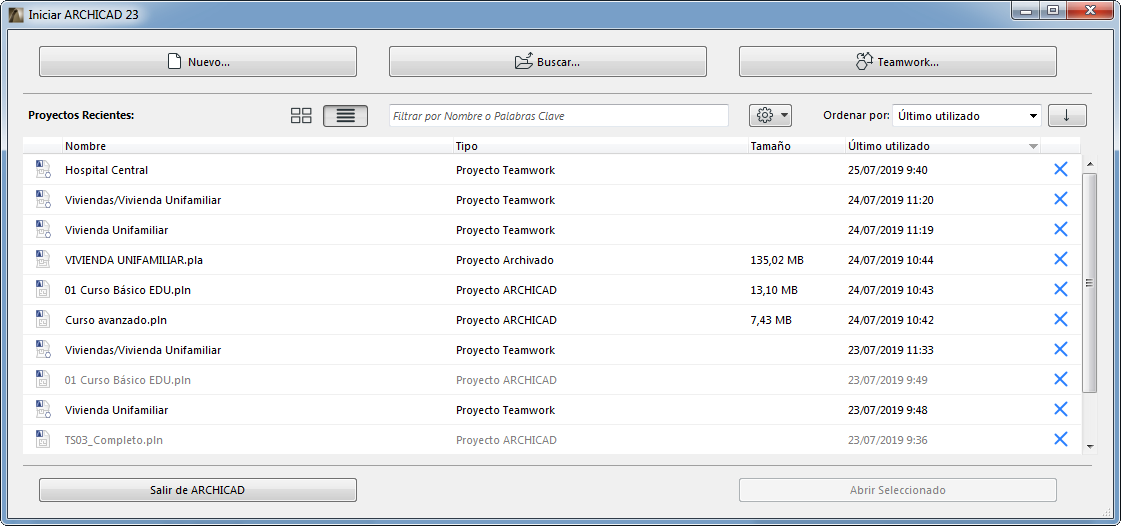
Task: Remove the 24/07/2019 10:43 project entry
Action: [1060, 289]
